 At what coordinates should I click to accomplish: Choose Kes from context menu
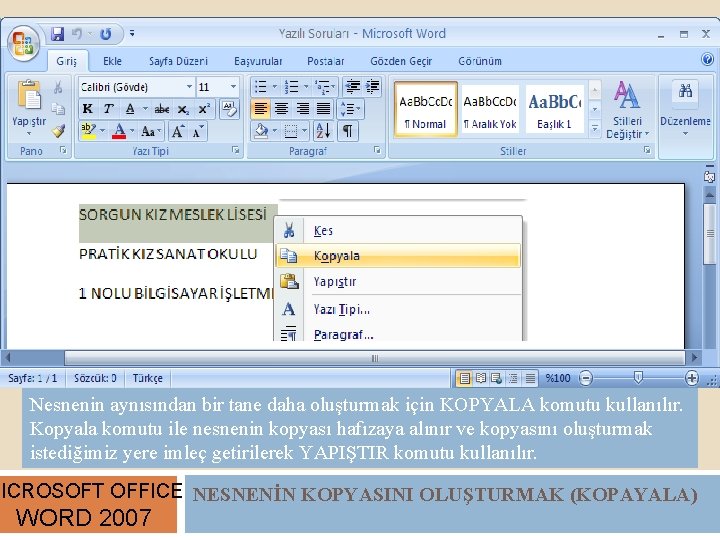coord(398,230)
